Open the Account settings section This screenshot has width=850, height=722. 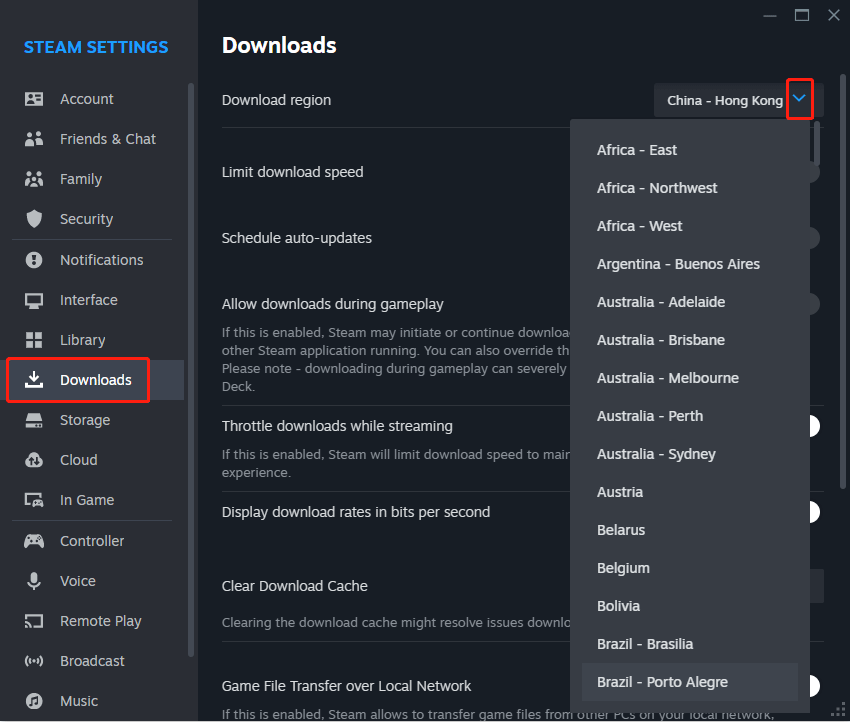coord(34,98)
